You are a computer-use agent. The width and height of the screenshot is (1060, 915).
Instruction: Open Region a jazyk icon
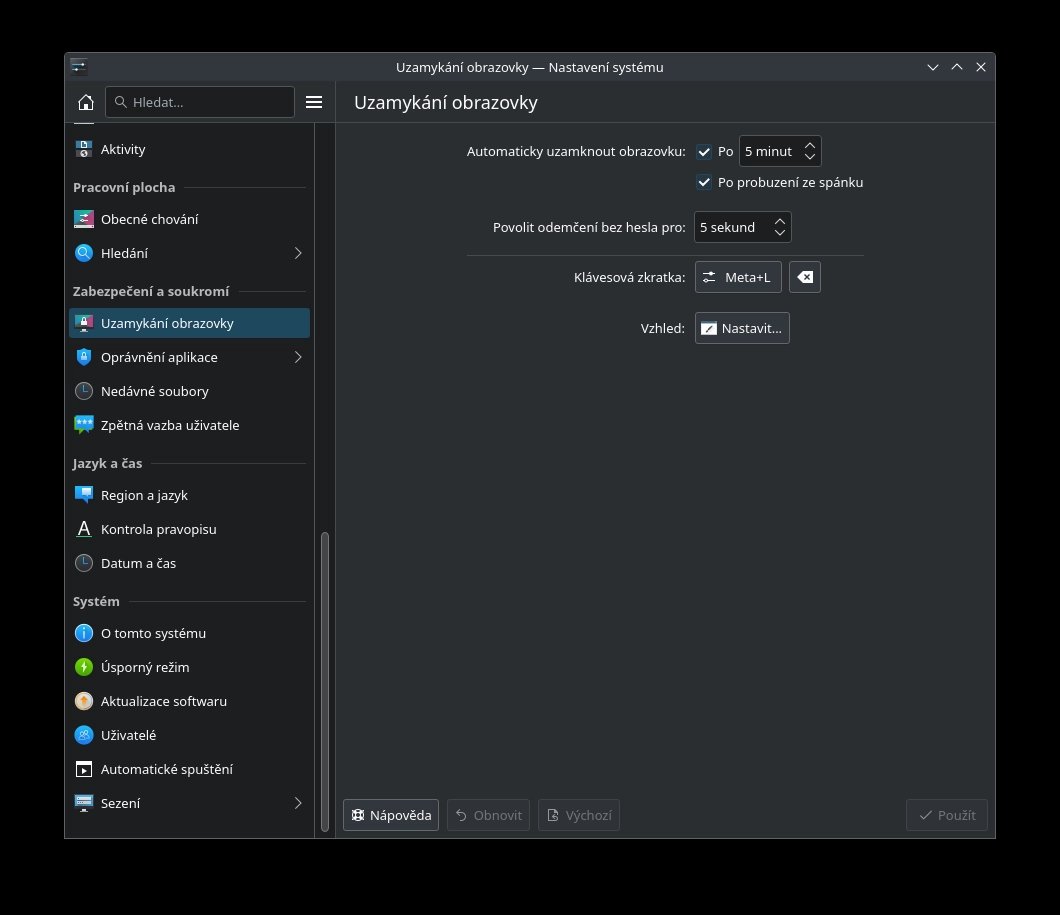[84, 495]
